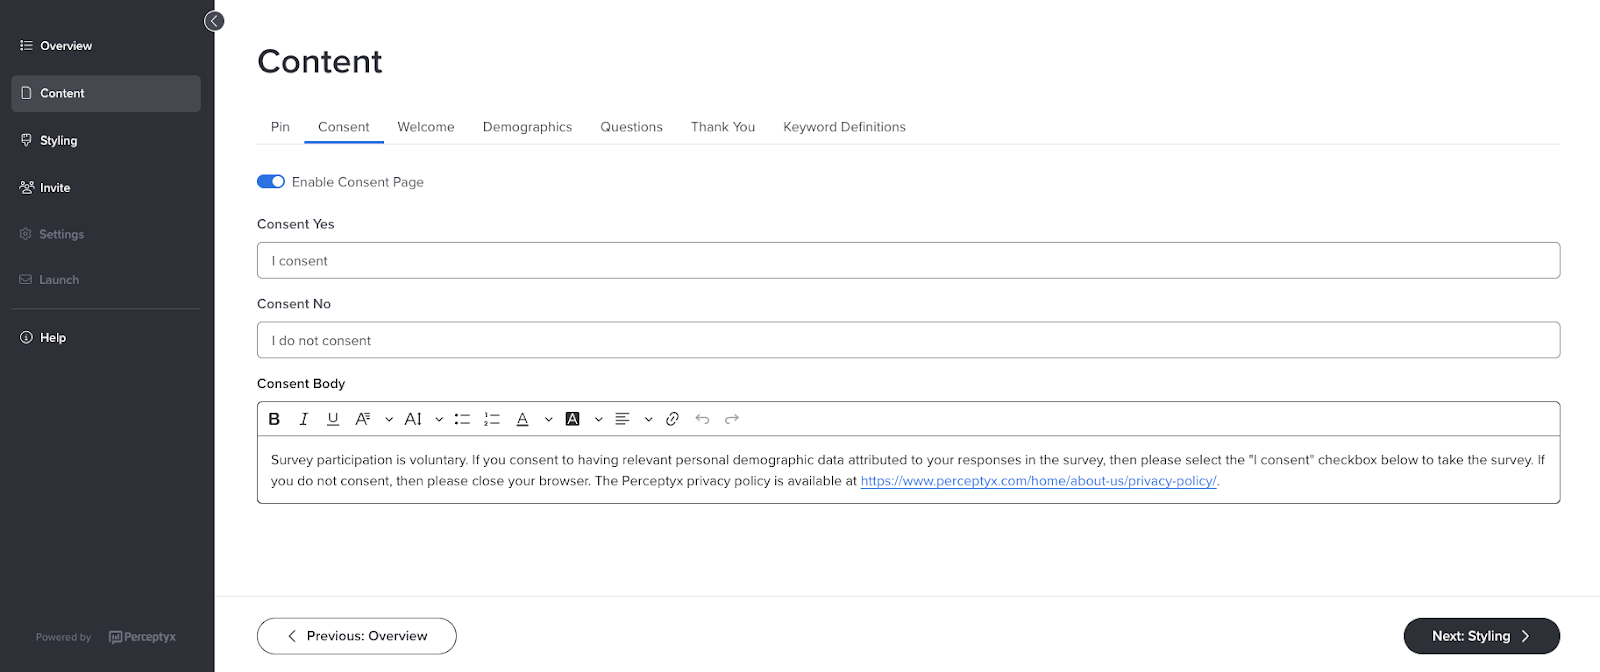Open the Perceptyx privacy policy link

[x=1038, y=481]
